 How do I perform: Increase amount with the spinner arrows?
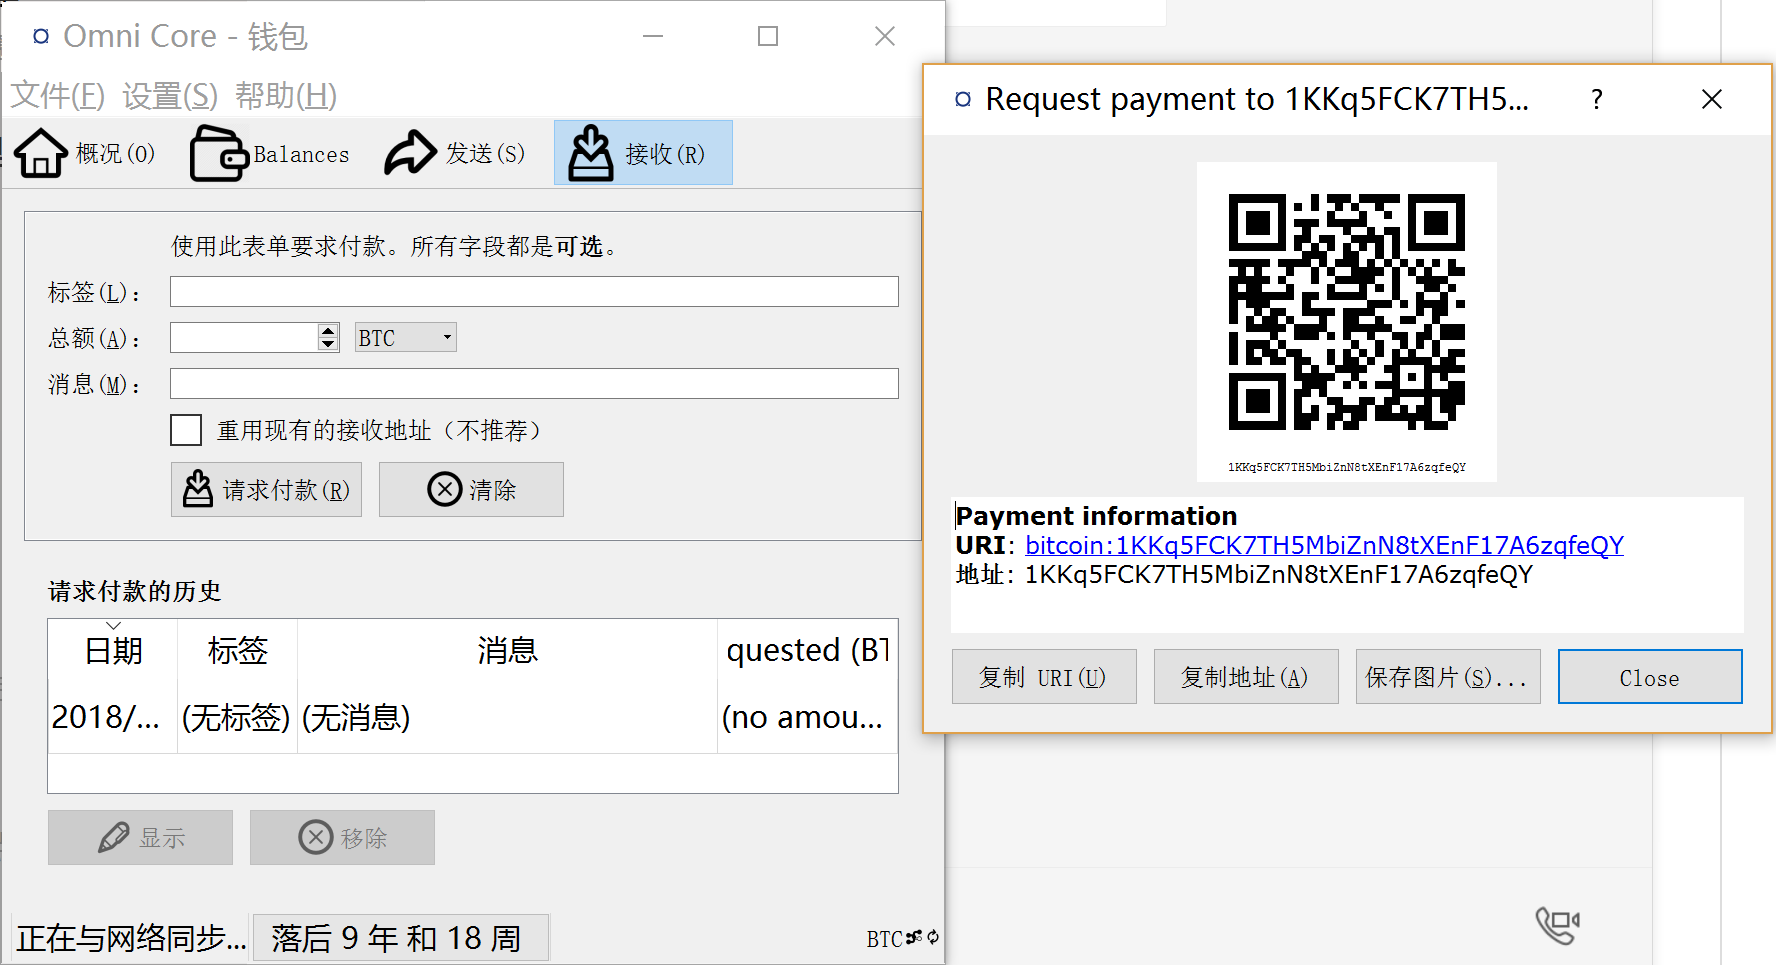tap(328, 330)
